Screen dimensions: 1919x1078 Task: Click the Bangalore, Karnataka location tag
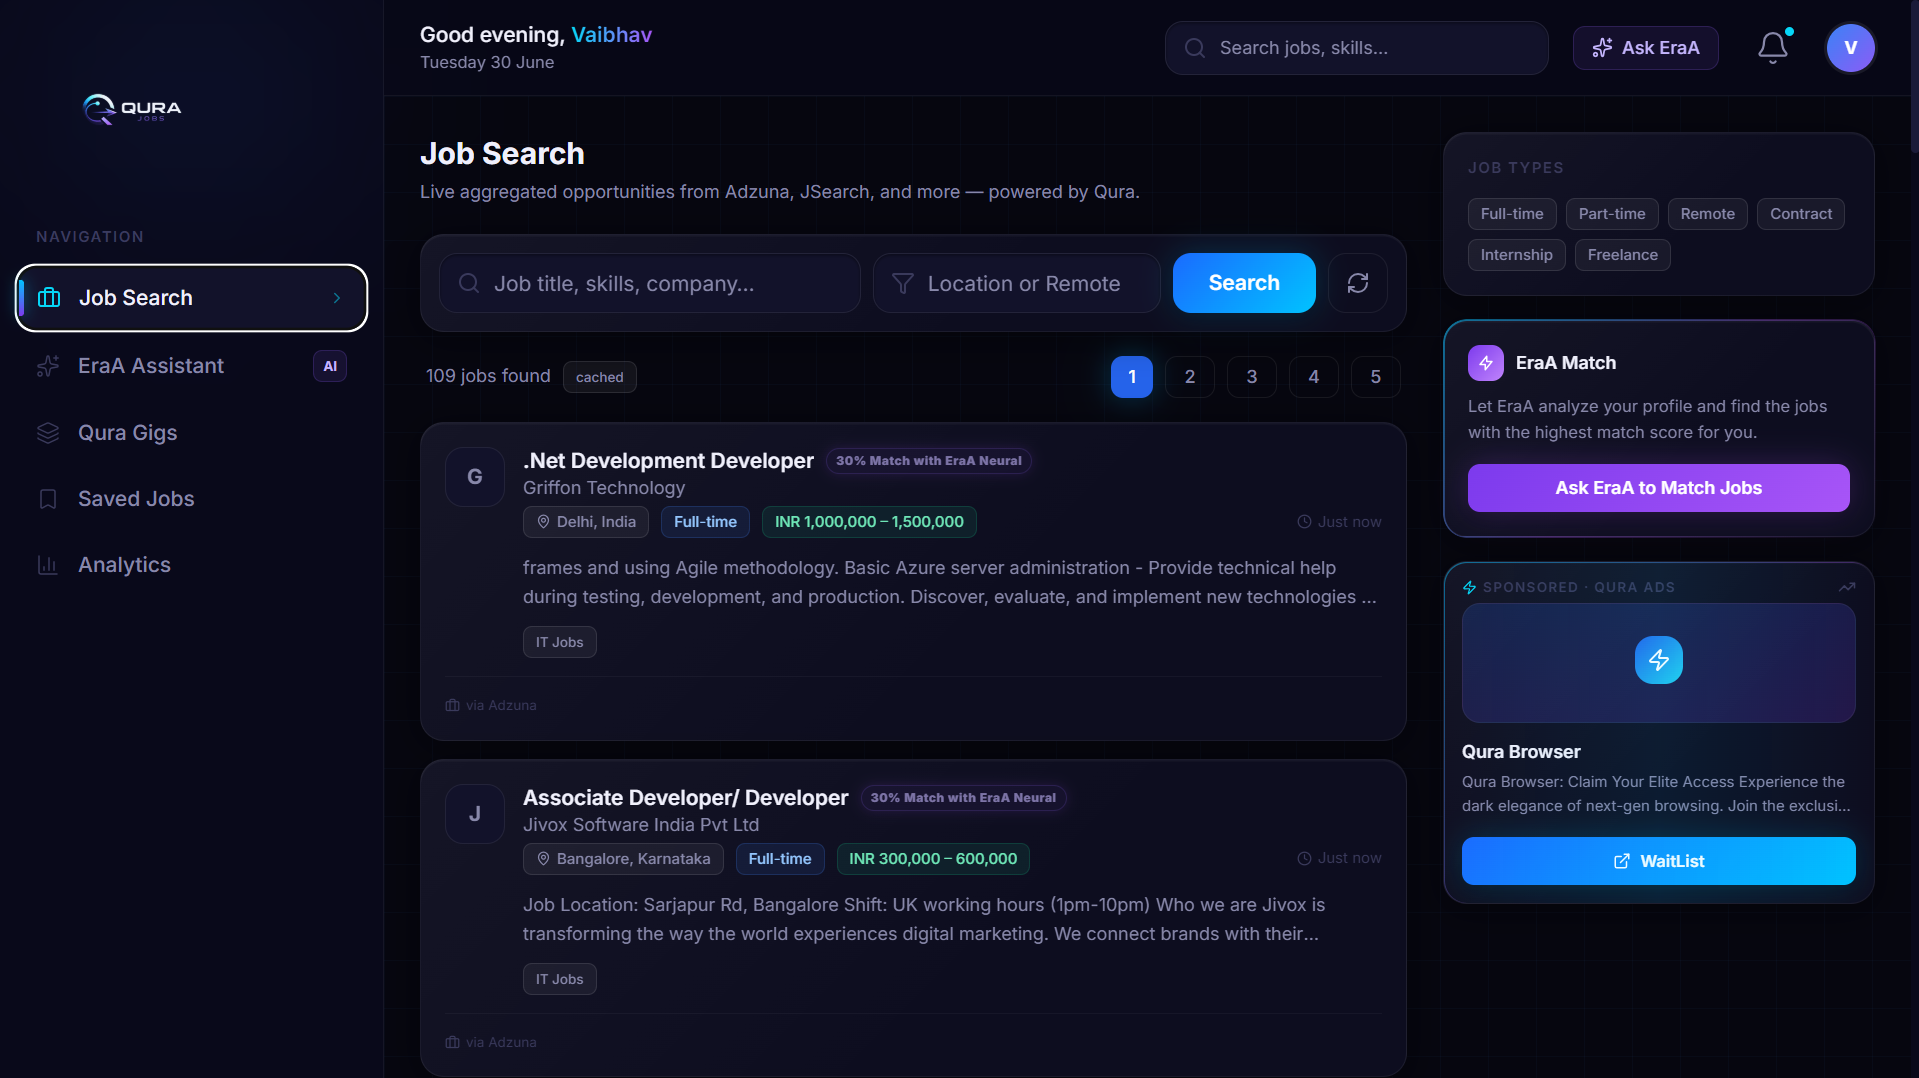click(622, 859)
